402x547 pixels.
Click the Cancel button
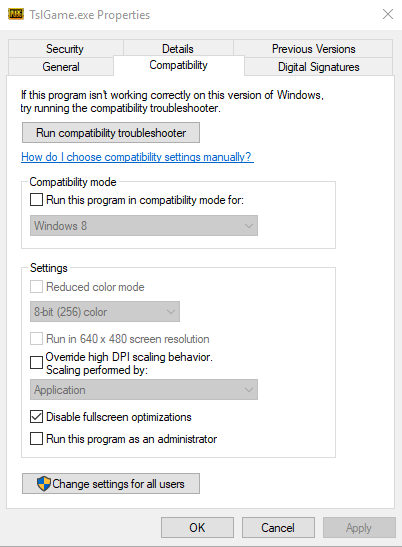click(278, 527)
